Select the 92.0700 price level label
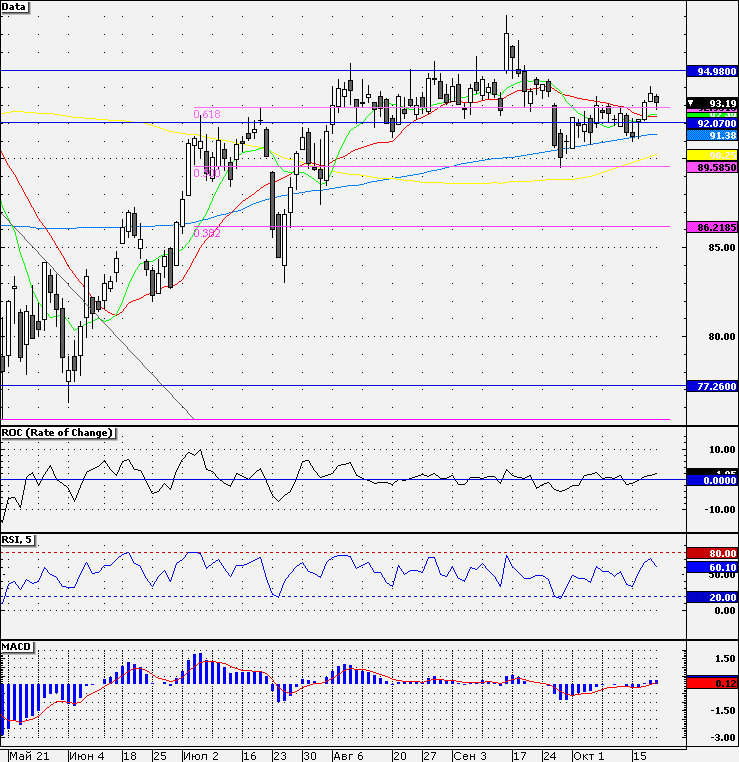739x762 pixels. pyautogui.click(x=713, y=123)
